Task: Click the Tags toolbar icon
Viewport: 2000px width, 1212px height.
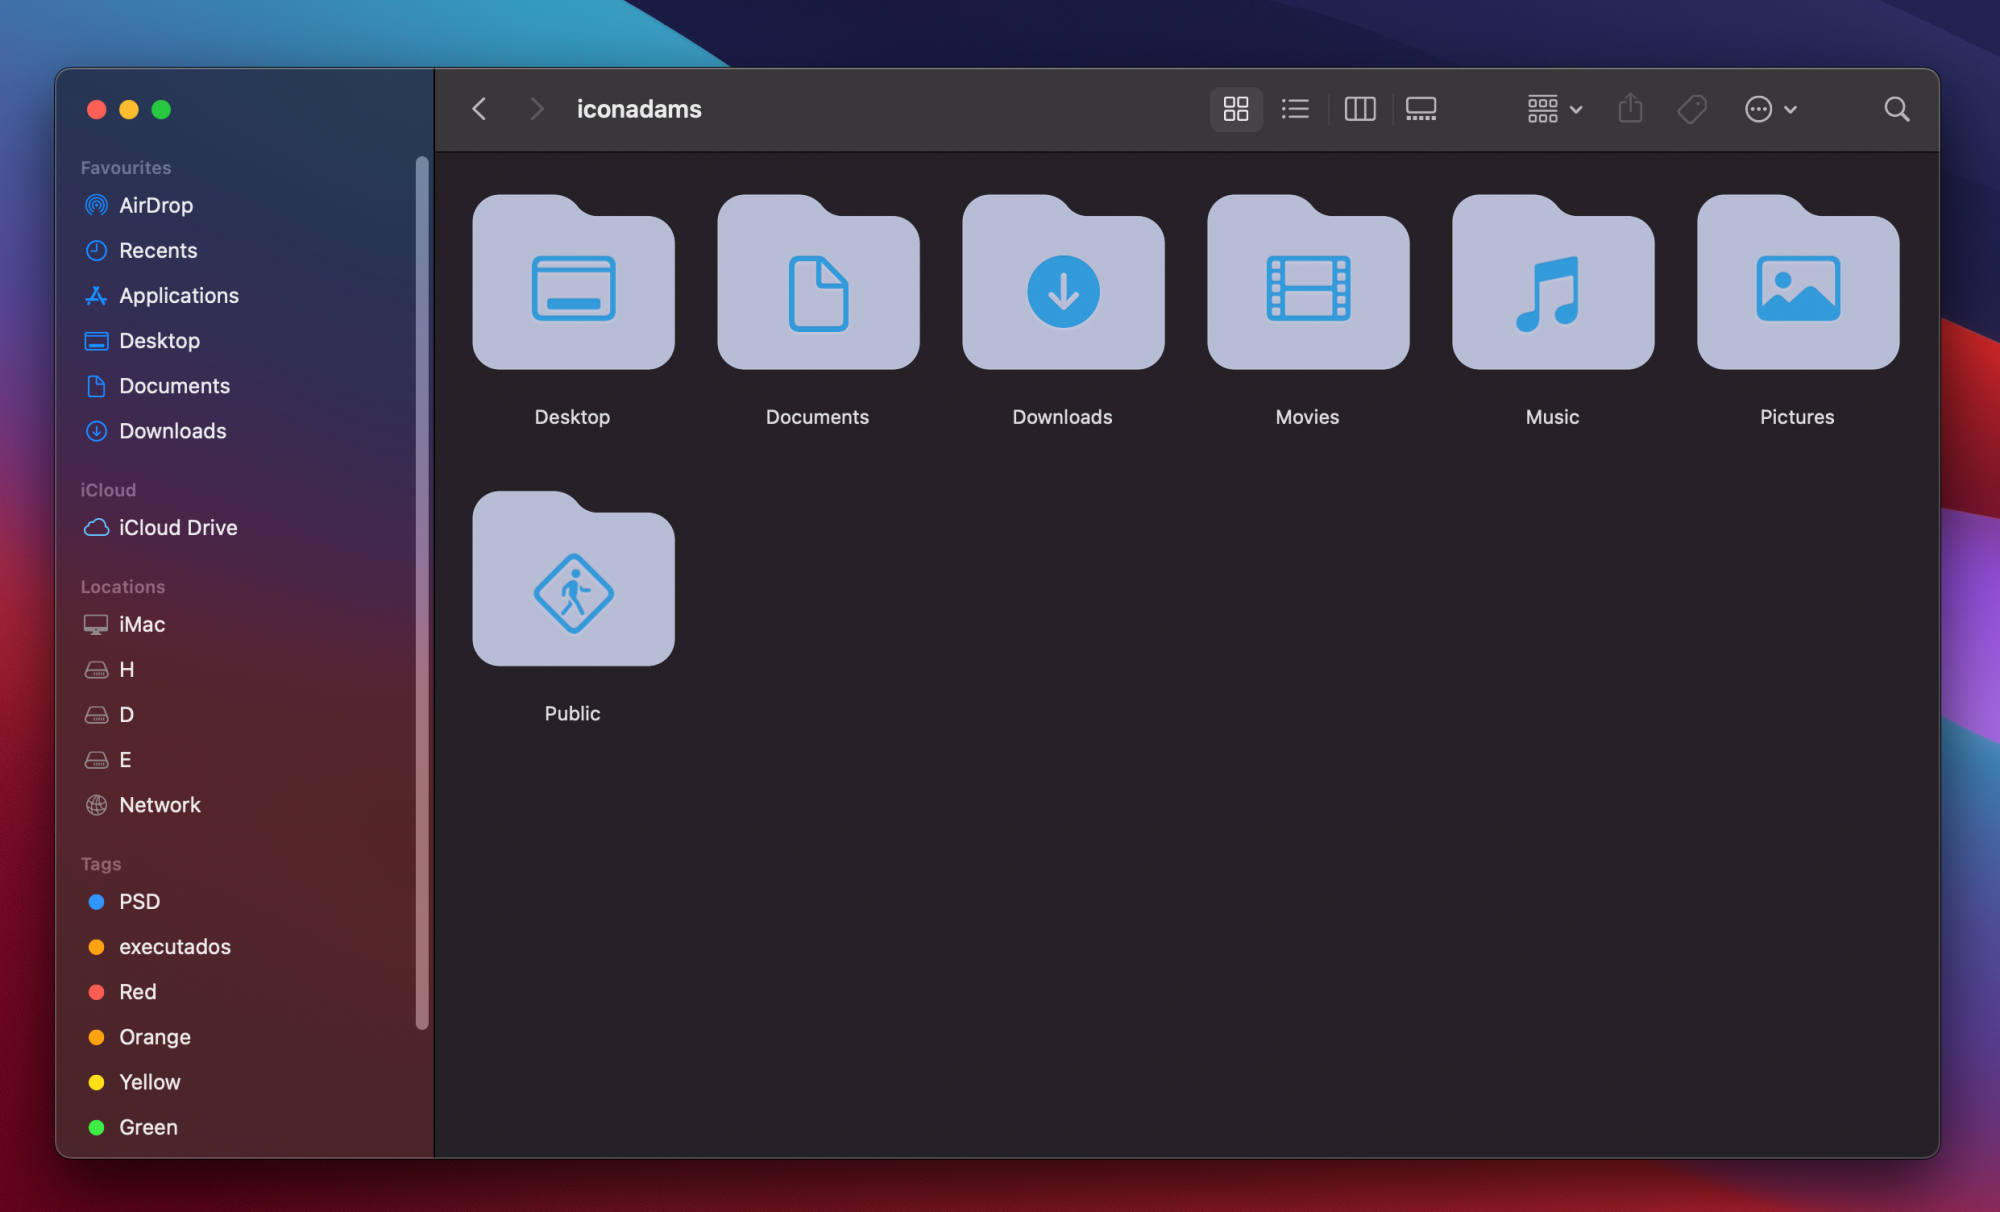Action: point(1692,109)
